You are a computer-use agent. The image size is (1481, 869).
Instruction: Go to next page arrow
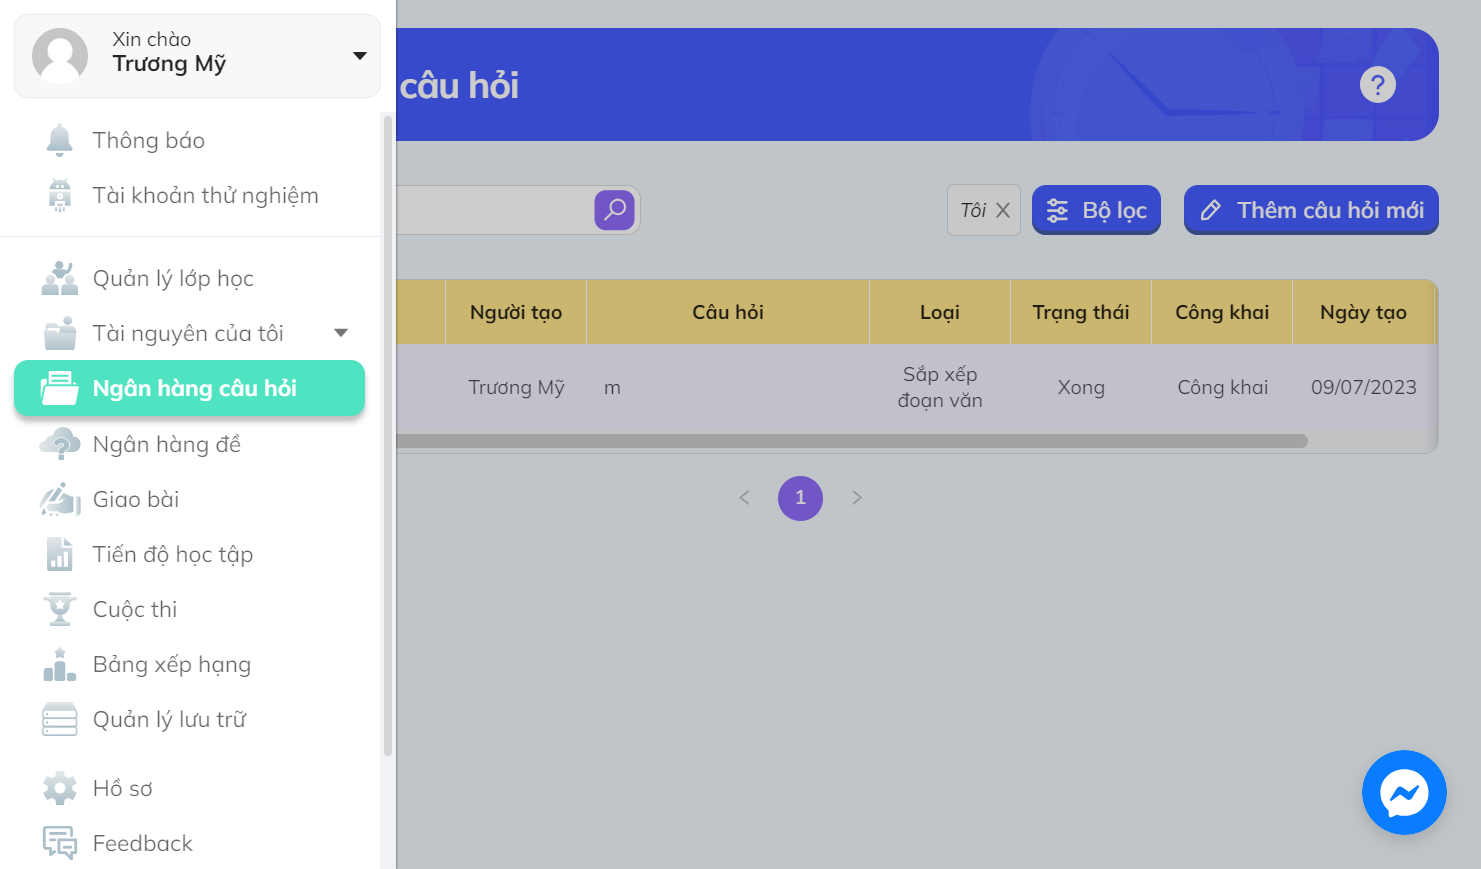point(856,498)
